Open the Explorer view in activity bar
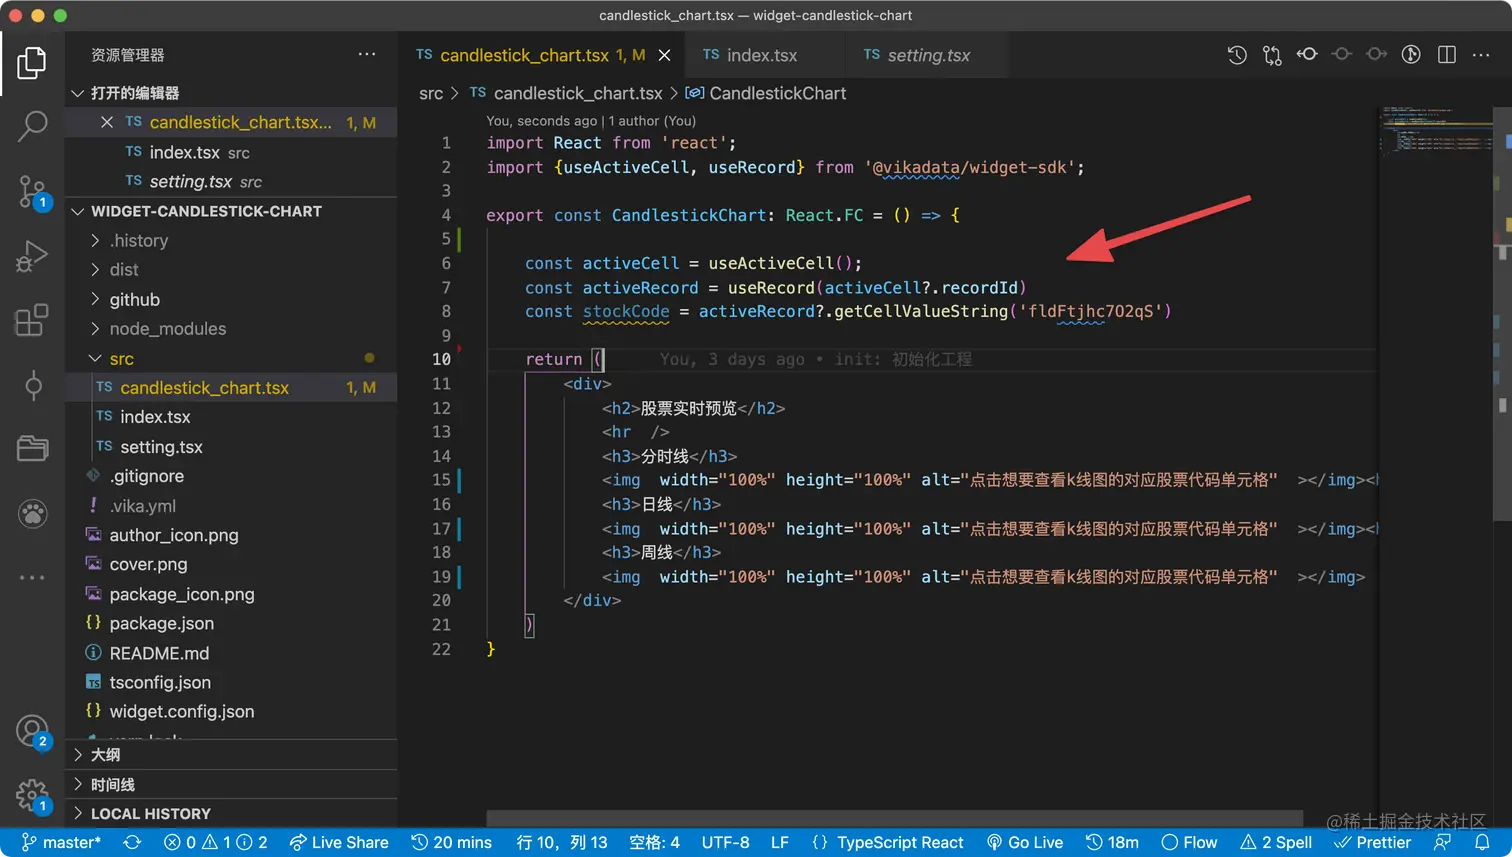1512x857 pixels. [x=32, y=63]
